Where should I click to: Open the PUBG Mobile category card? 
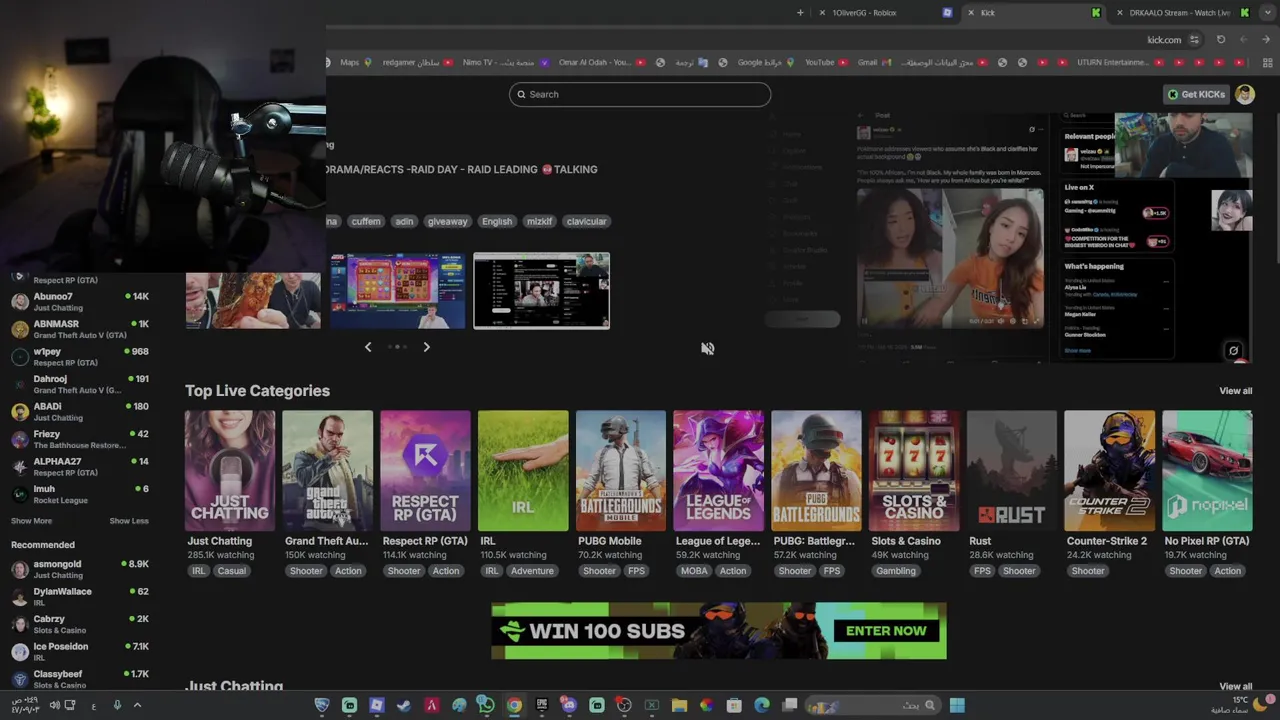(x=621, y=471)
